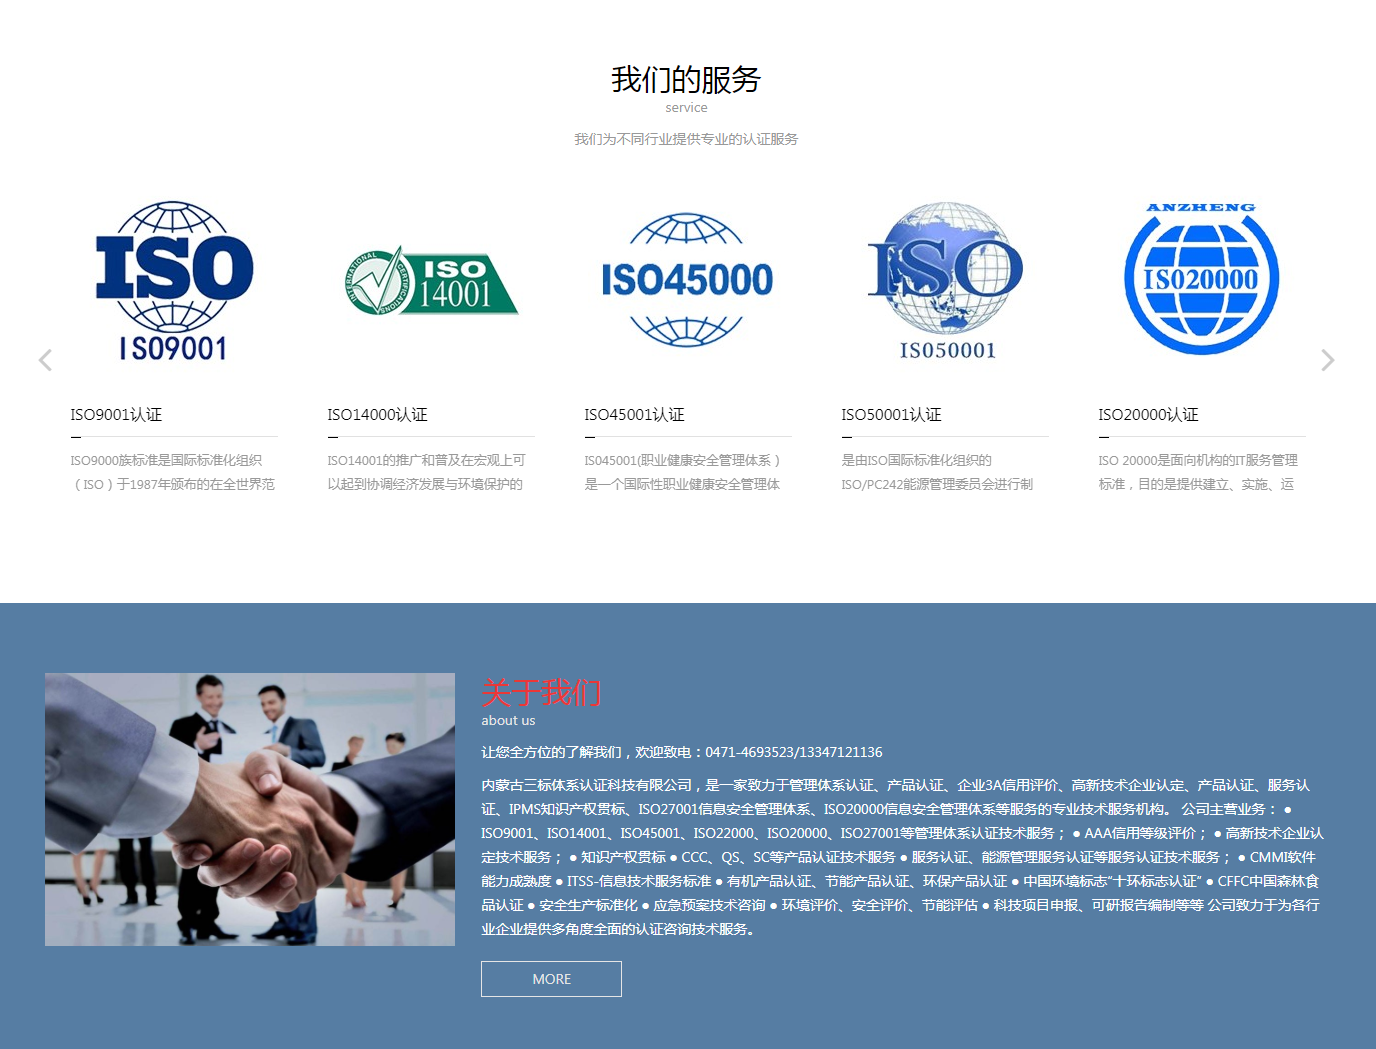The height and width of the screenshot is (1049, 1376).
Task: Click the company intro paragraph starting 内蒙古三标
Action: 902,857
